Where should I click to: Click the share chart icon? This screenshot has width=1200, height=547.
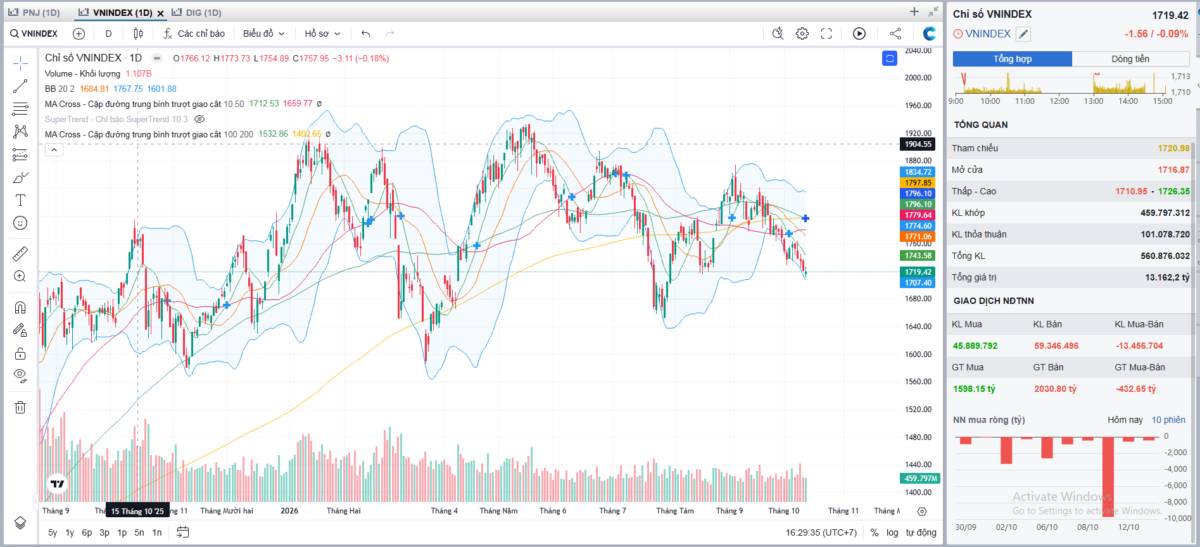pos(895,33)
